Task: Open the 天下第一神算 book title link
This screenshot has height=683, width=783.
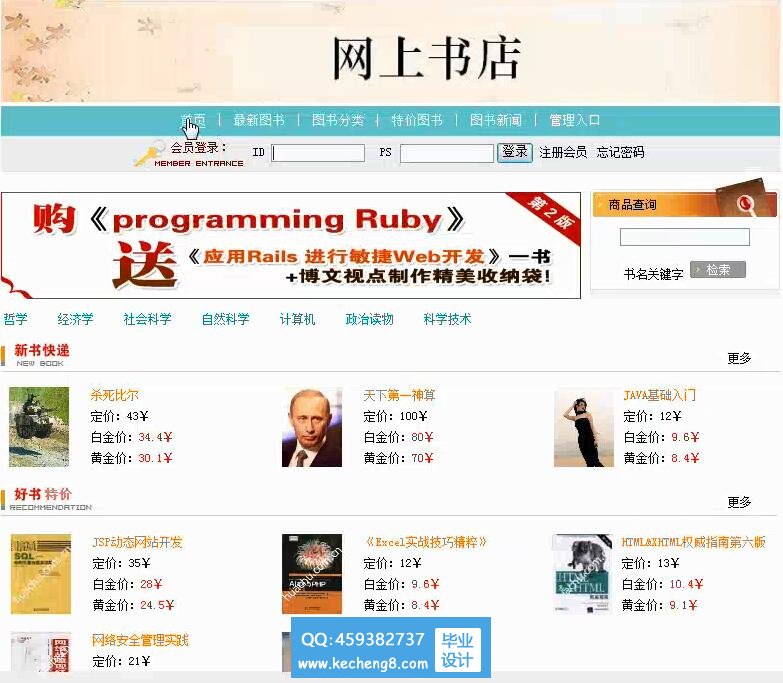Action: [399, 395]
